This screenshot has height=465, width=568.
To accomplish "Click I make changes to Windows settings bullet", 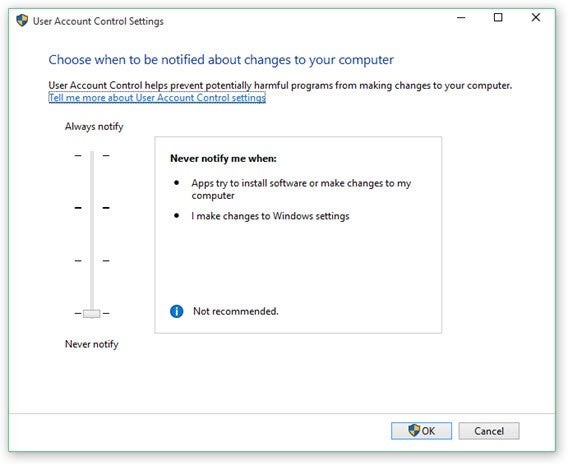I will 270,216.
